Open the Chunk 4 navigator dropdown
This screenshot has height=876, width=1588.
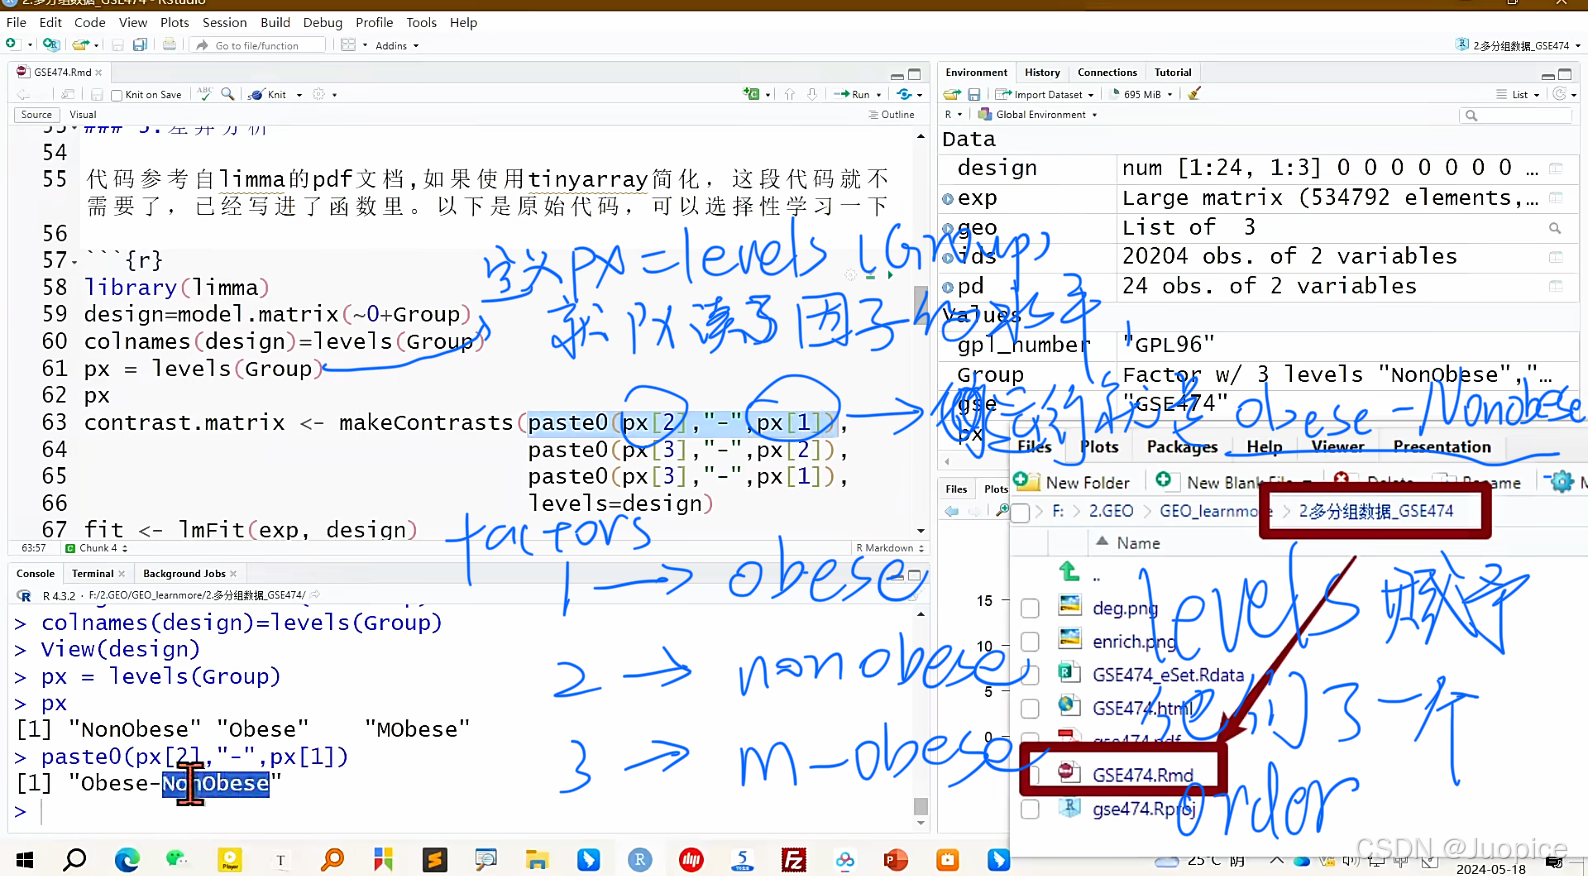coord(96,548)
